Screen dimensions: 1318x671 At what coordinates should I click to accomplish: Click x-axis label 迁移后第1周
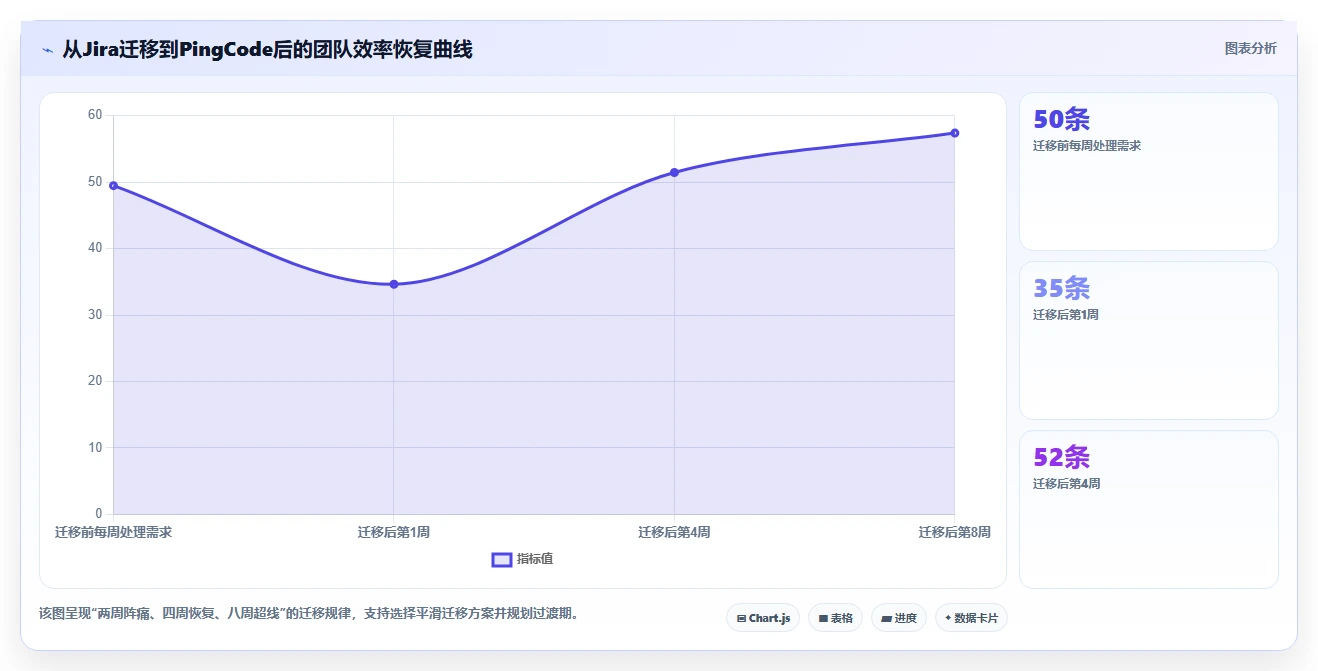click(394, 532)
